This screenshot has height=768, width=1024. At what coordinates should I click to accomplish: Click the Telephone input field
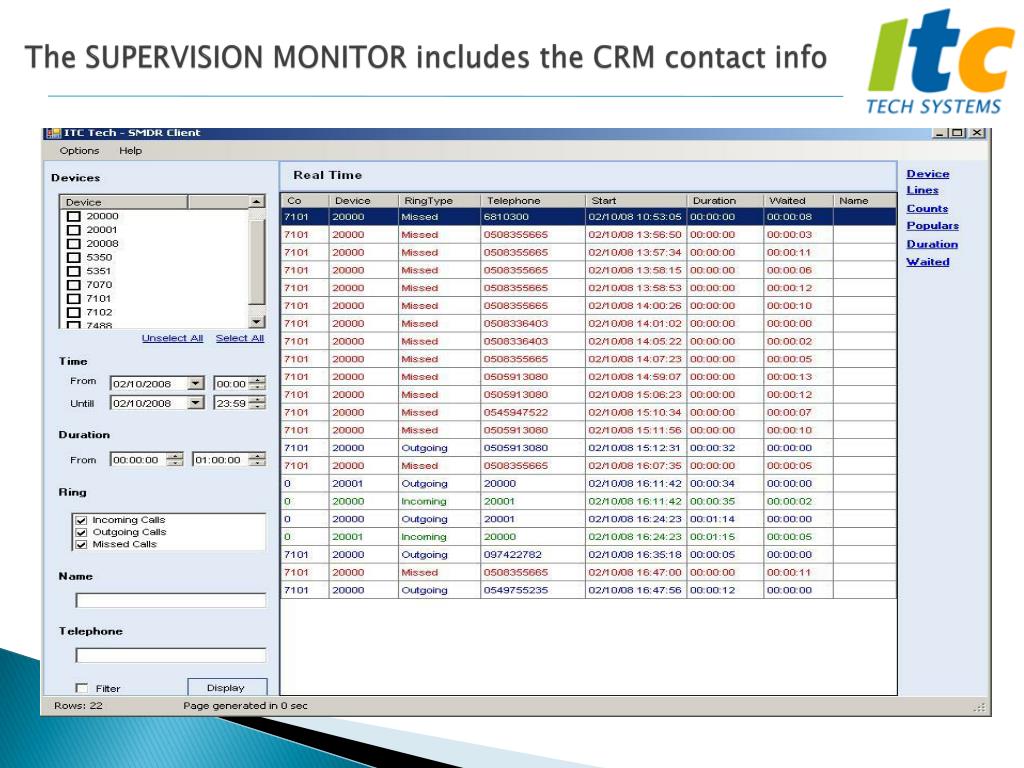(170, 655)
